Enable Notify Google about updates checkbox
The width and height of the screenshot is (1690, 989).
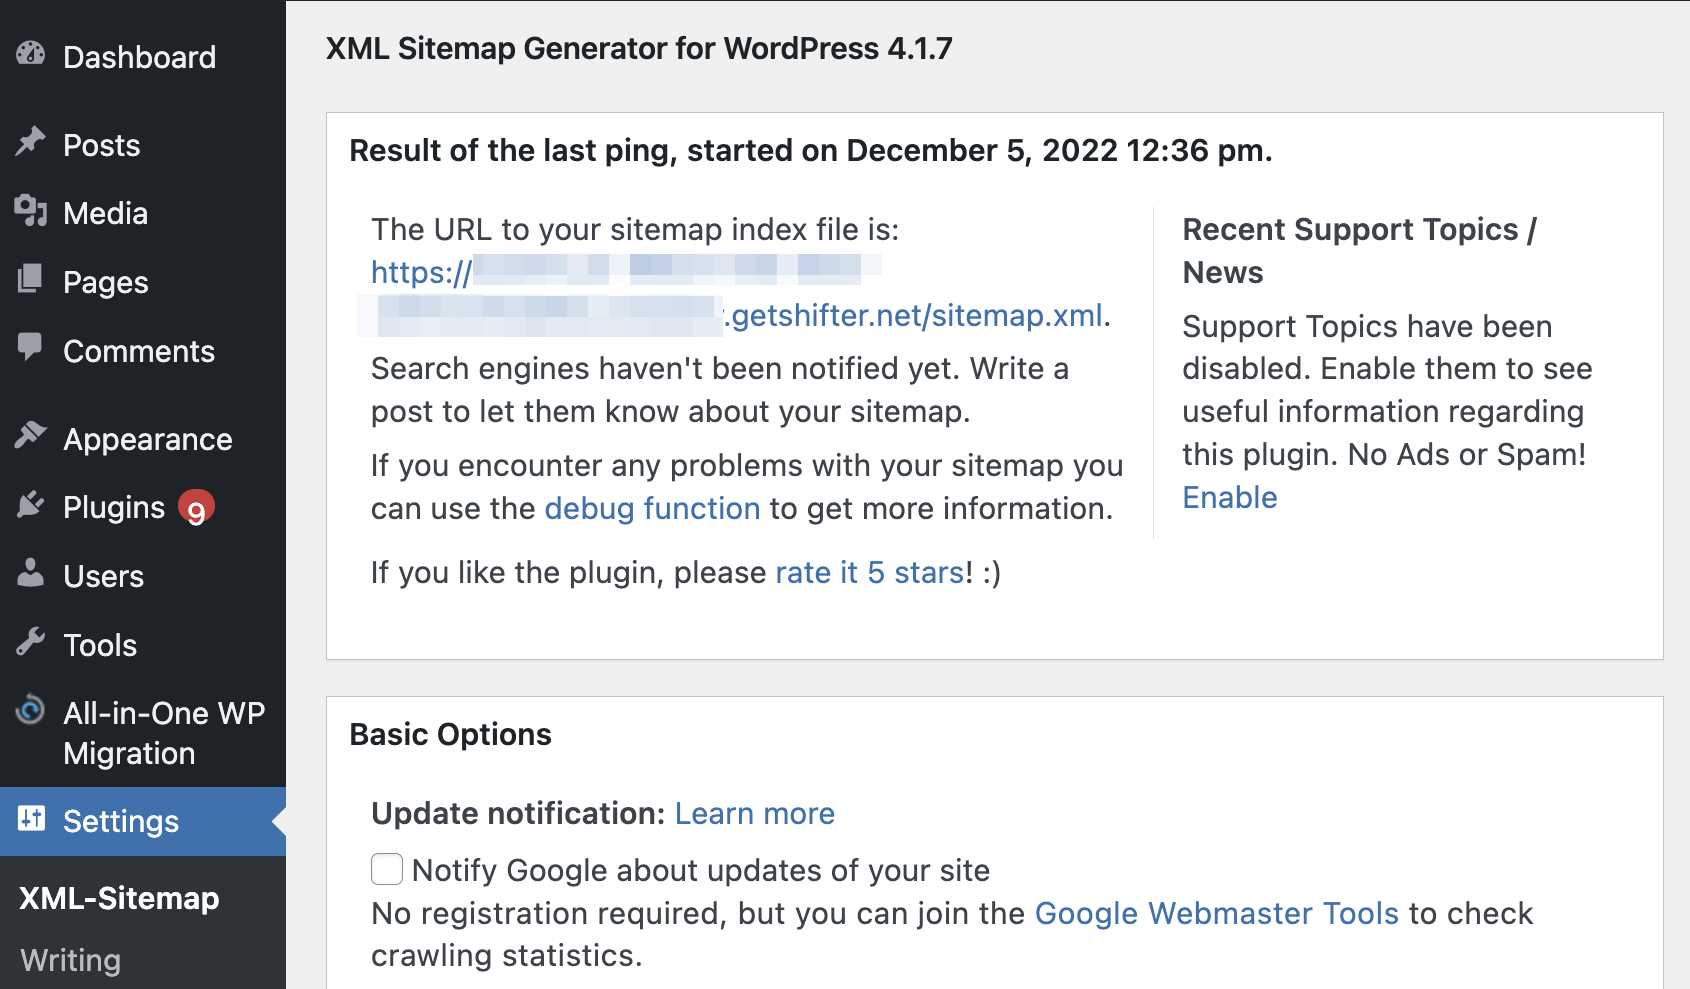tap(387, 869)
